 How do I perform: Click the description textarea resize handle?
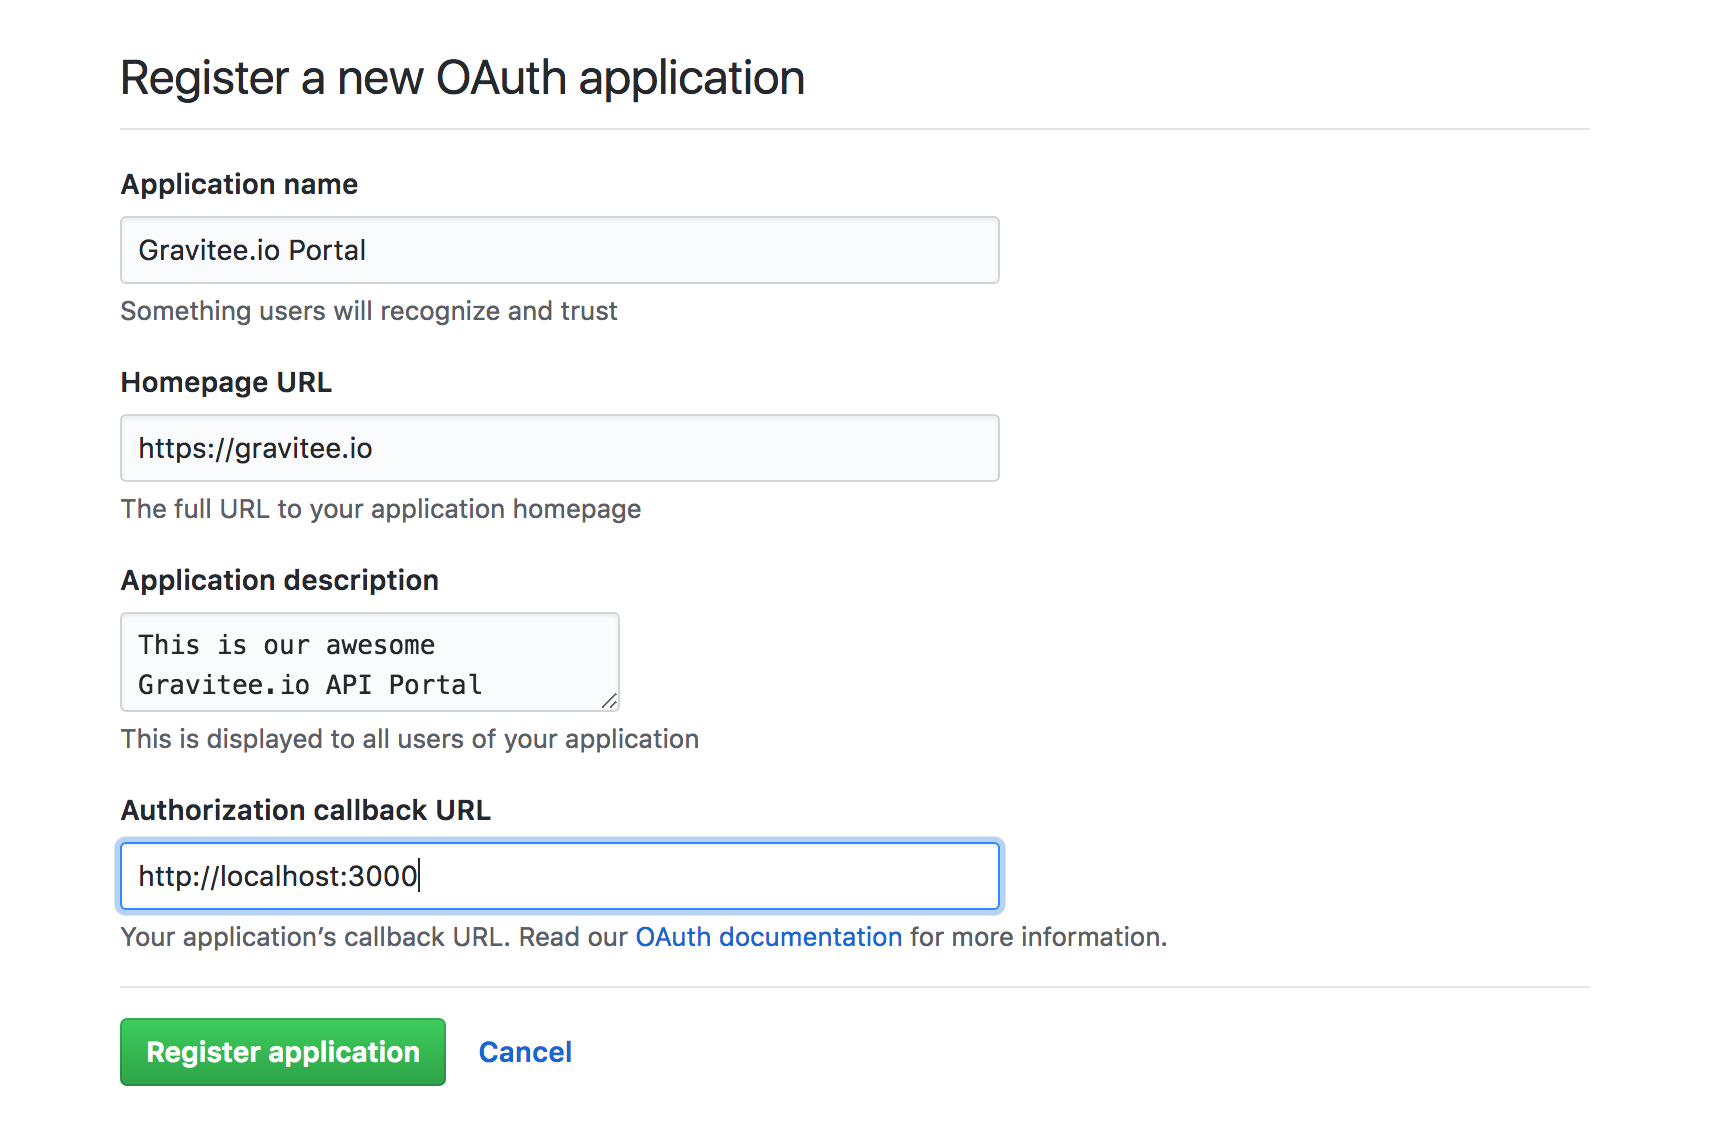tap(609, 701)
